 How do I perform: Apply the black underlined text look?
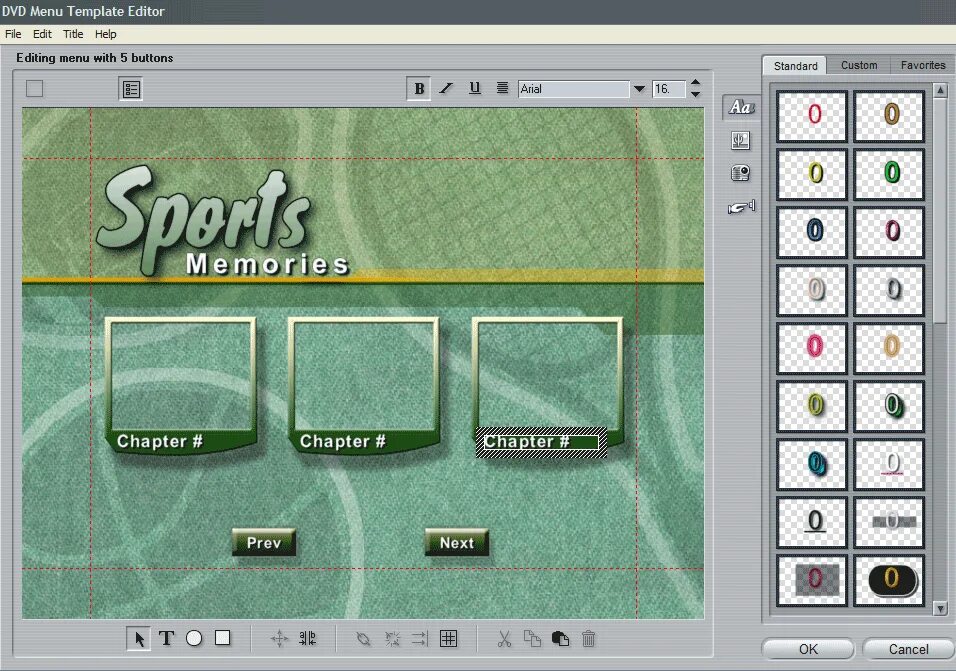pyautogui.click(x=812, y=522)
